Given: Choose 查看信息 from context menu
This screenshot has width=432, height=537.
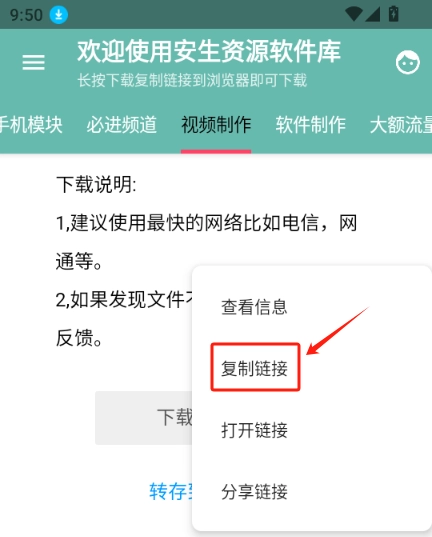Looking at the screenshot, I should point(254,307).
